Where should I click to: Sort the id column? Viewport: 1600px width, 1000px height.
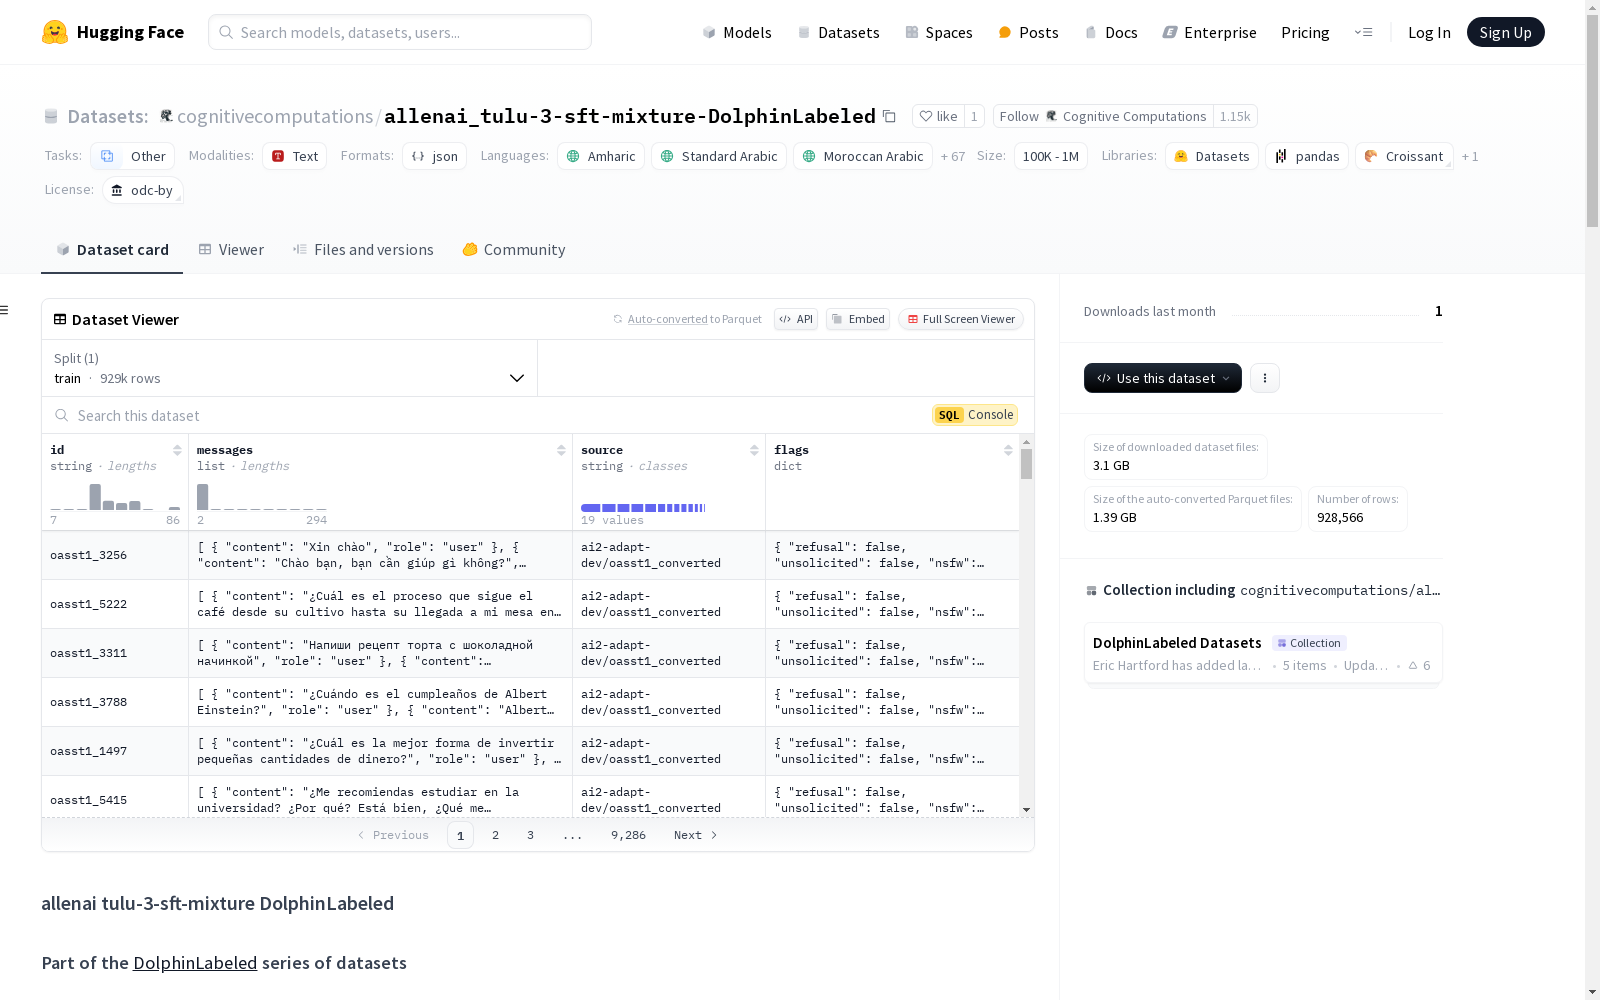click(x=177, y=450)
